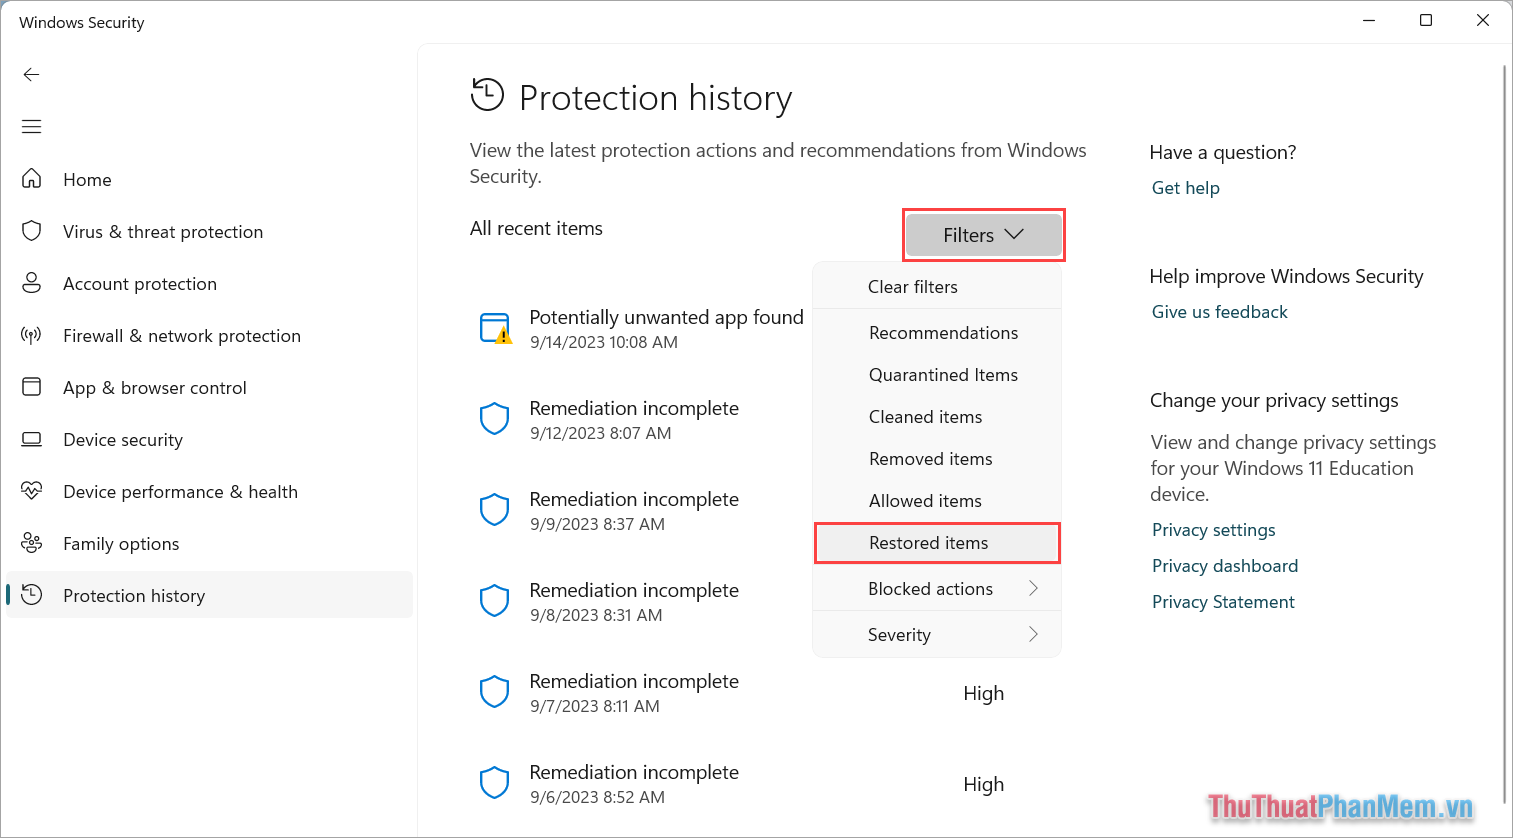Select the Account protection person icon
Viewport: 1513px width, 838px height.
point(32,283)
